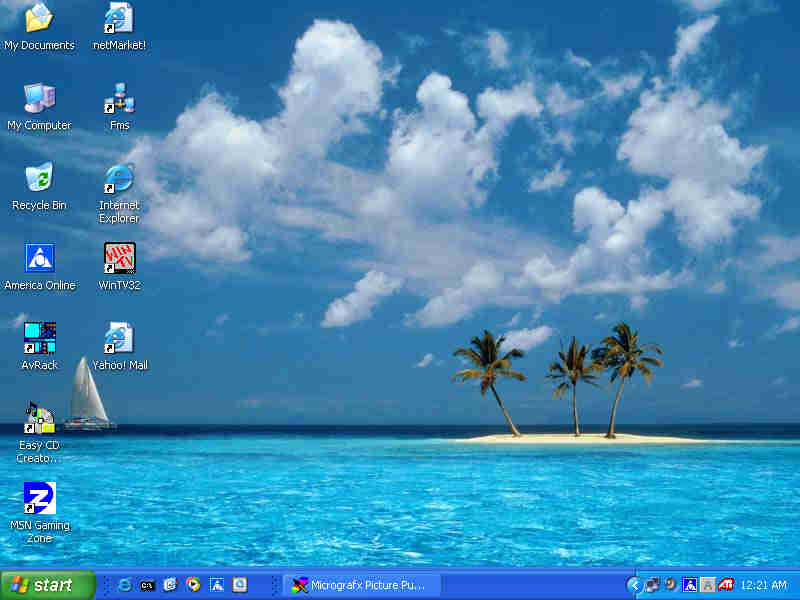Viewport: 800px width, 600px height.
Task: Switch to Micrografx Picture Publisher
Action: tap(360, 585)
